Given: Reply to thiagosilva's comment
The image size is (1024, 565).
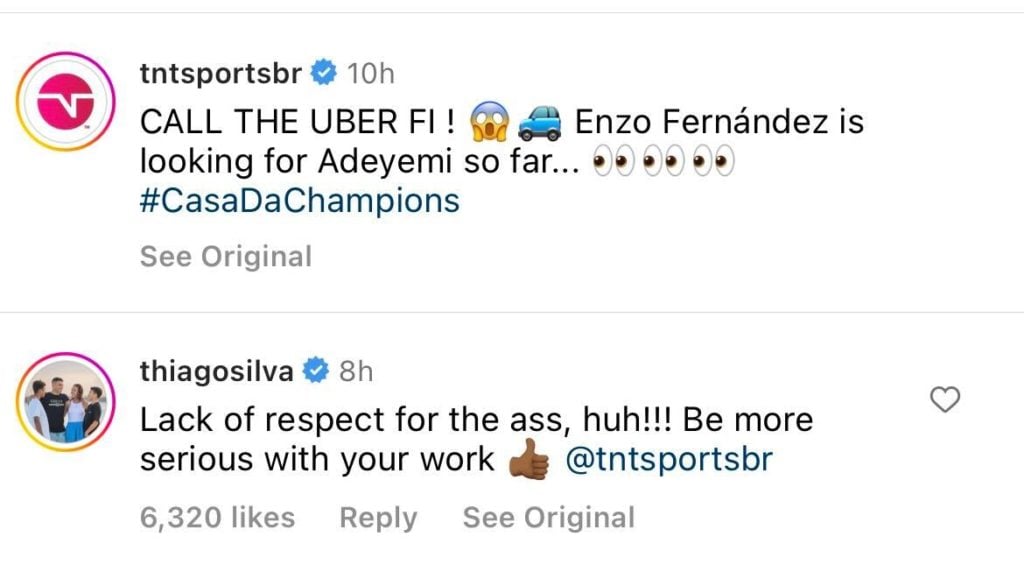Looking at the screenshot, I should (378, 518).
